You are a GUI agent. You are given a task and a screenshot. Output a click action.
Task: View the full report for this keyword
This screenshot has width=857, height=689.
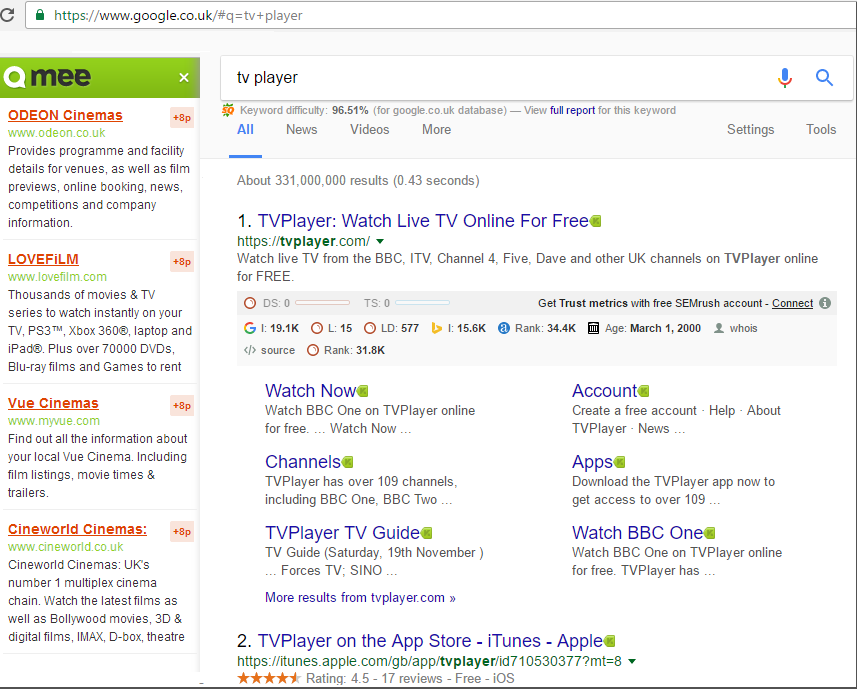572,110
